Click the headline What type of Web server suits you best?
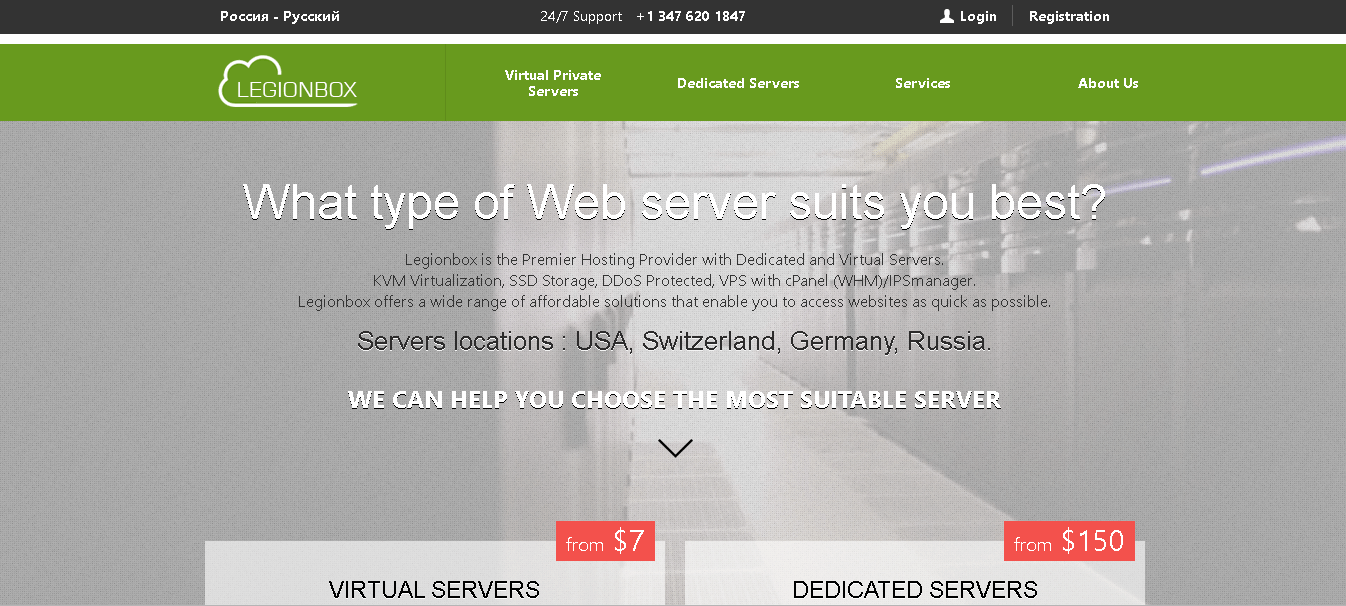 [x=675, y=201]
